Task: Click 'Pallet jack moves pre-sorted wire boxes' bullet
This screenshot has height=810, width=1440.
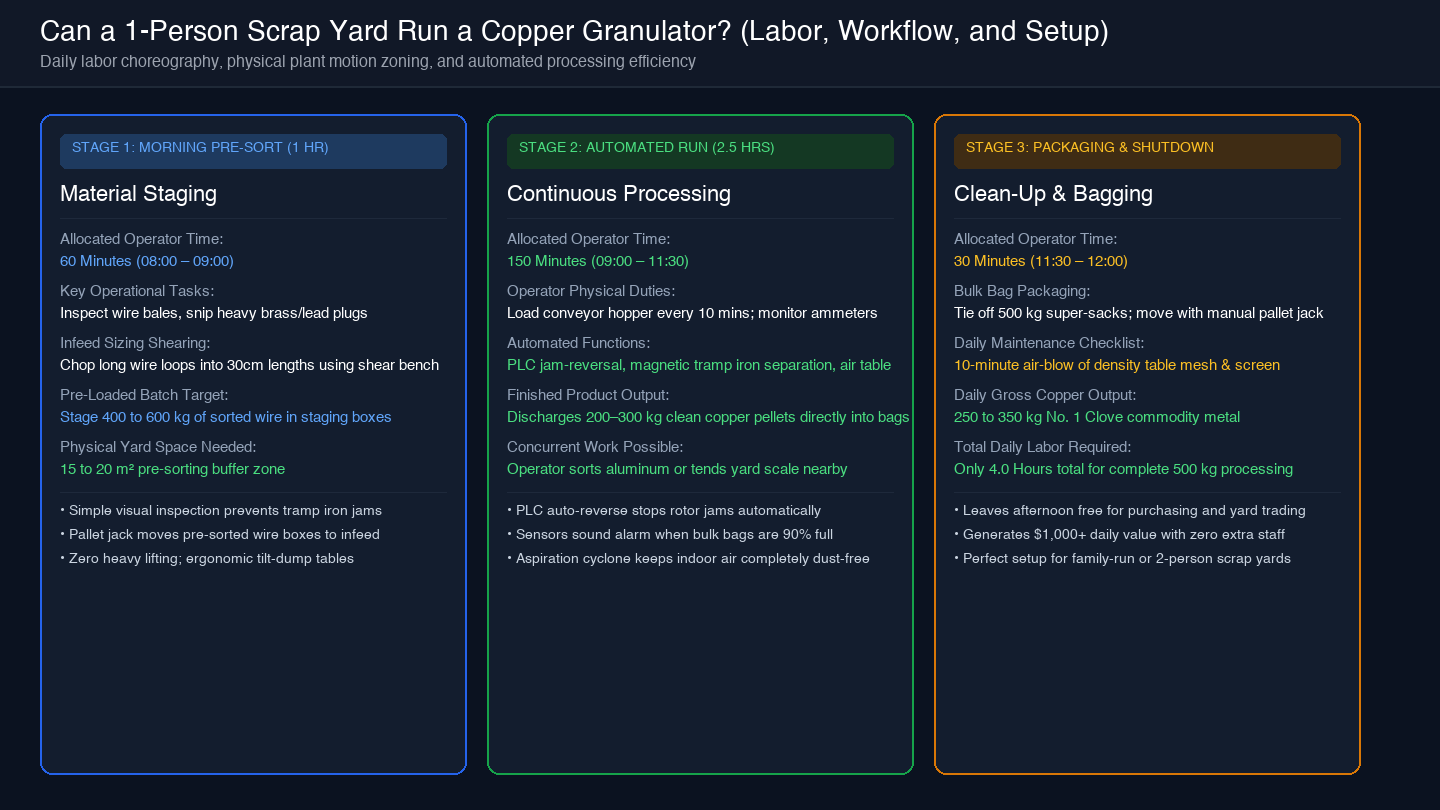Action: click(220, 534)
